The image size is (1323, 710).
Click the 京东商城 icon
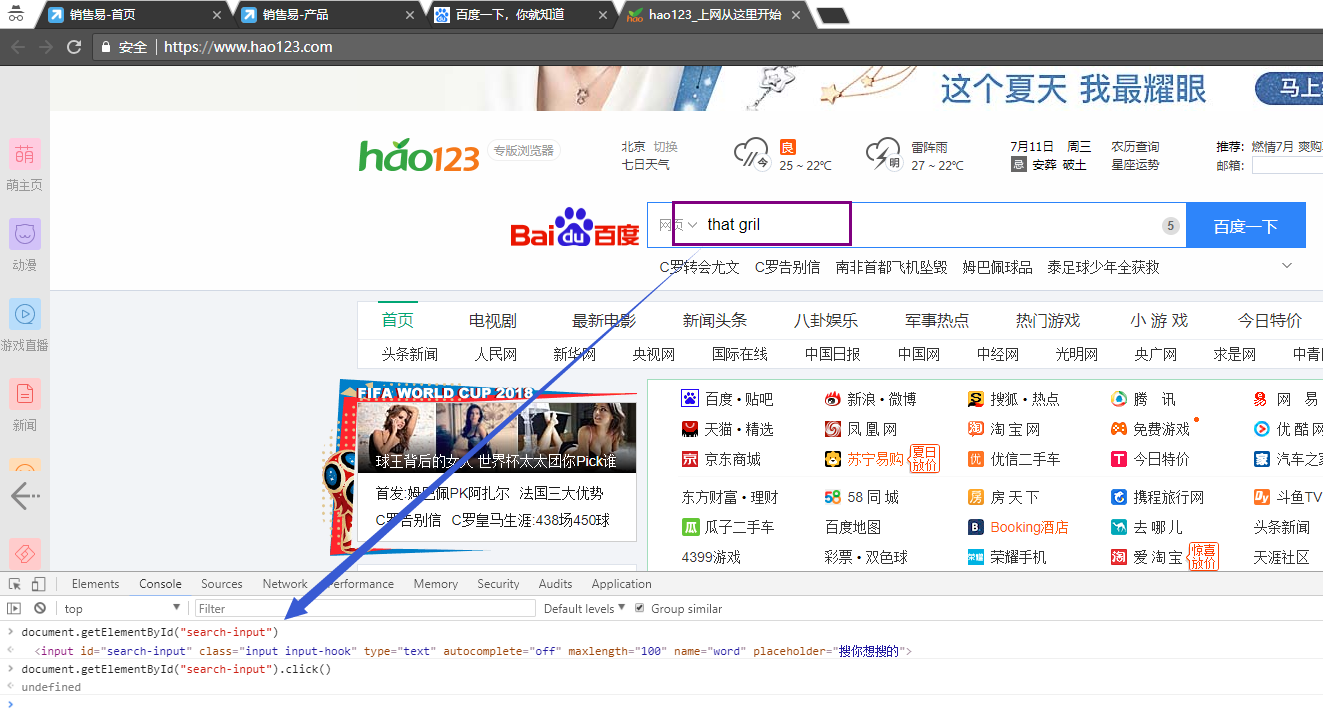point(690,459)
